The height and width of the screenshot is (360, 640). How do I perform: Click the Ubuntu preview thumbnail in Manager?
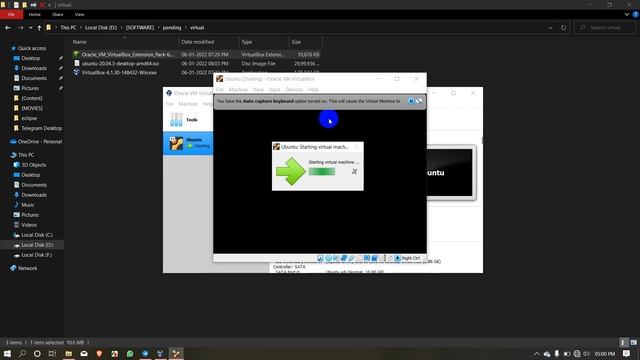[x=450, y=173]
